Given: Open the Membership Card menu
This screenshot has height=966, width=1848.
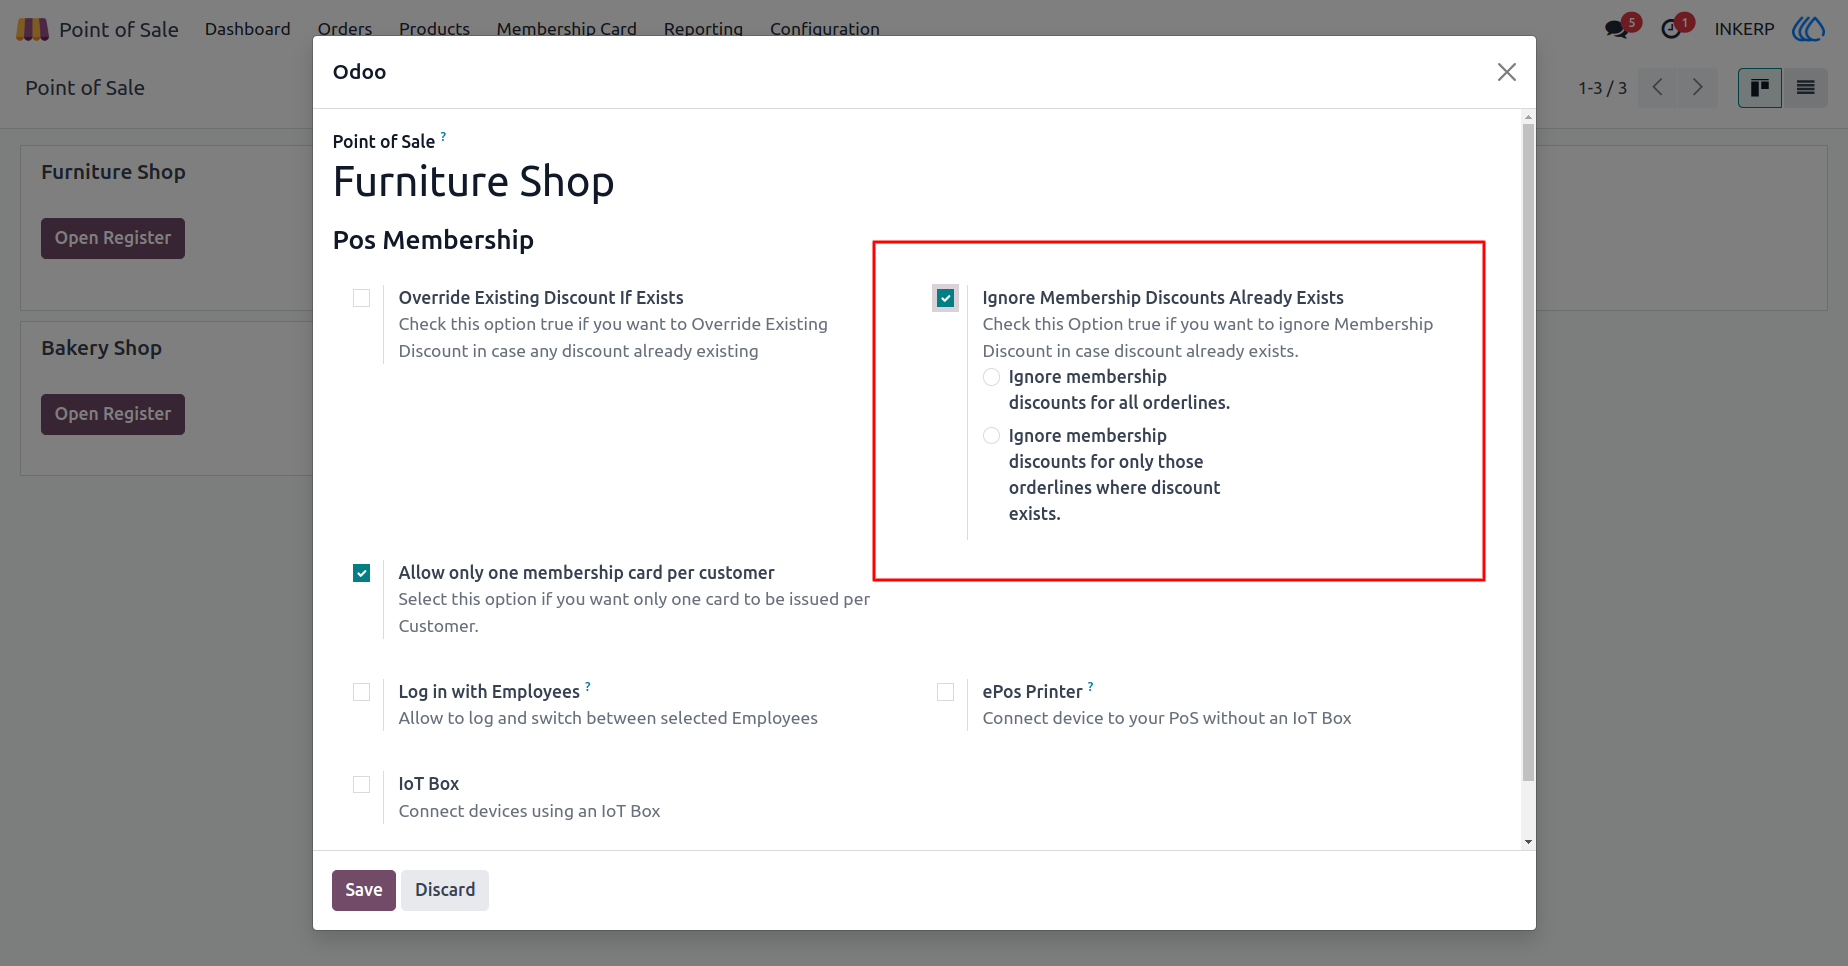Looking at the screenshot, I should click(x=566, y=29).
